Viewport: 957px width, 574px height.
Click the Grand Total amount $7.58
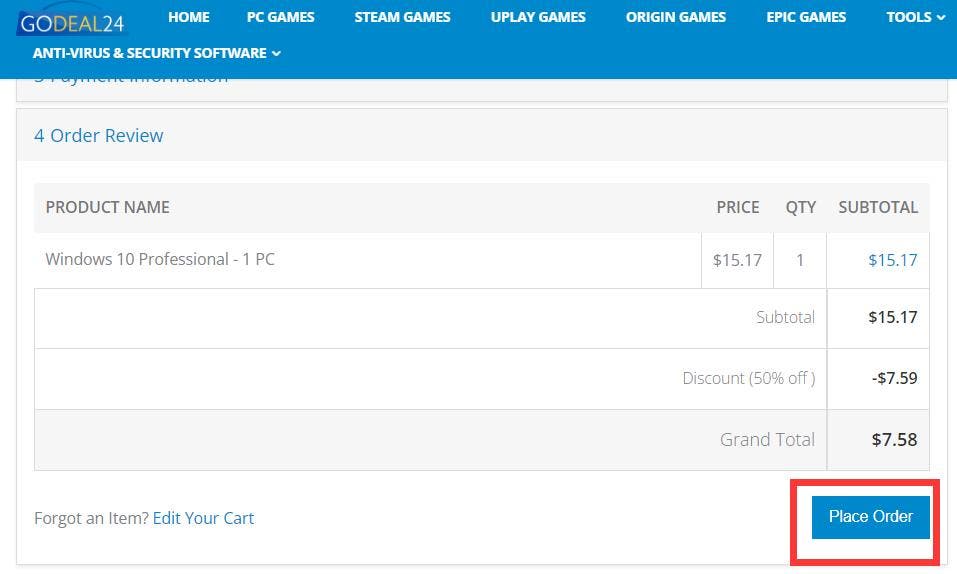pyautogui.click(x=893, y=439)
